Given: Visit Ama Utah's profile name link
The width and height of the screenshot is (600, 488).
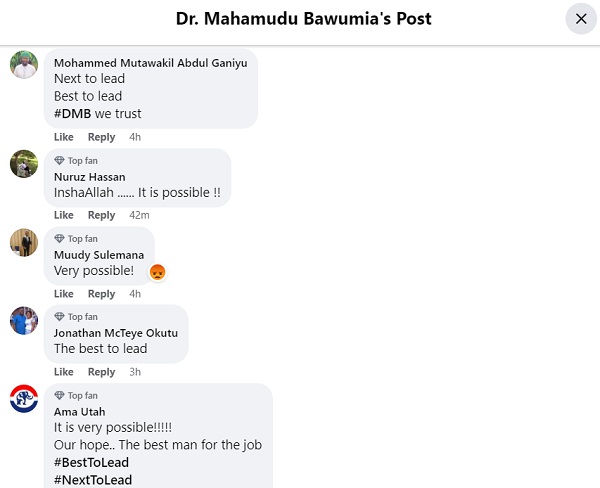Looking at the screenshot, I should [79, 411].
